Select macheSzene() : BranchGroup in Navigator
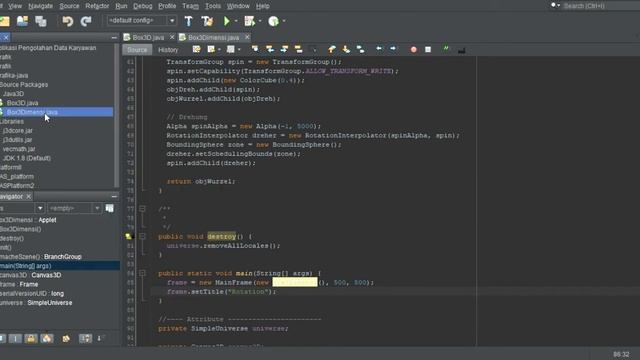 [x=41, y=257]
